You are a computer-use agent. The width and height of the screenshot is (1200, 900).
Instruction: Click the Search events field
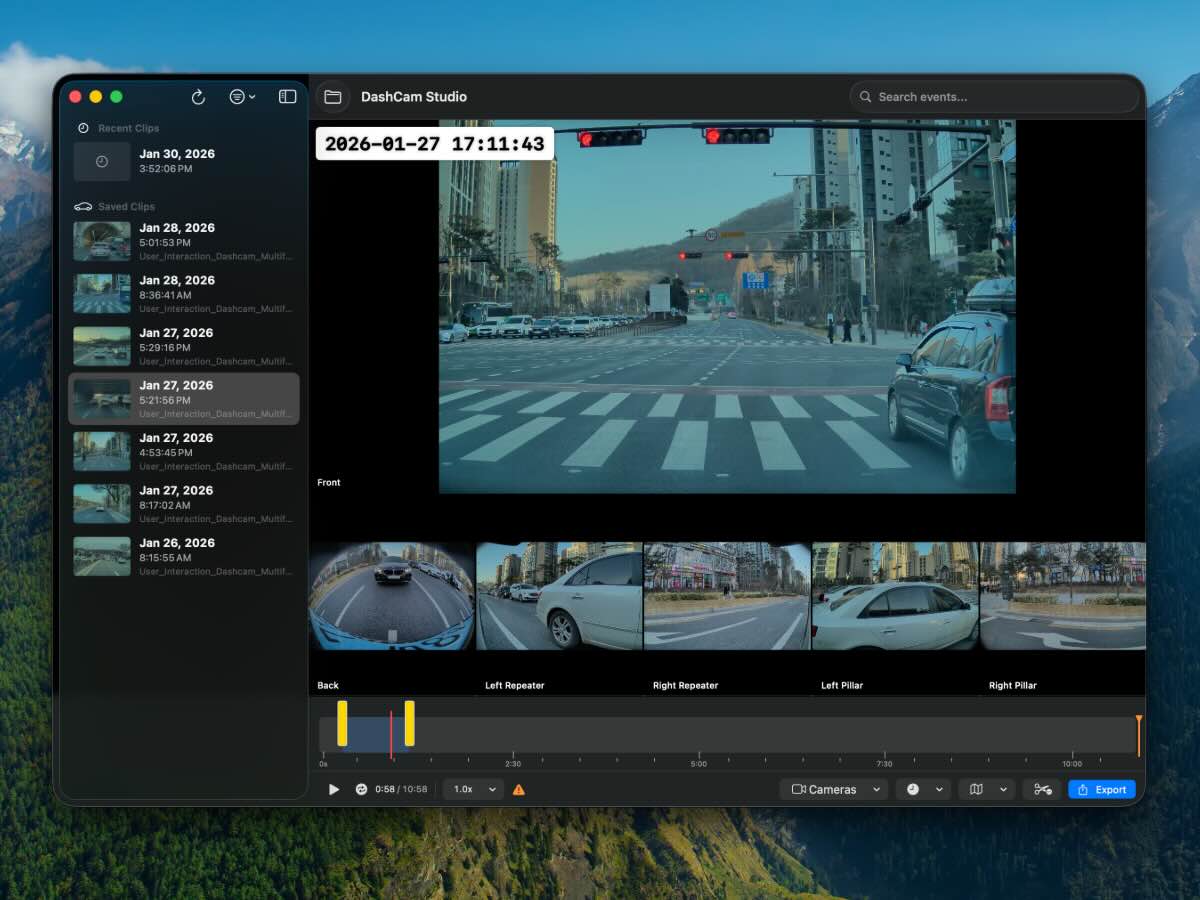pyautogui.click(x=994, y=96)
